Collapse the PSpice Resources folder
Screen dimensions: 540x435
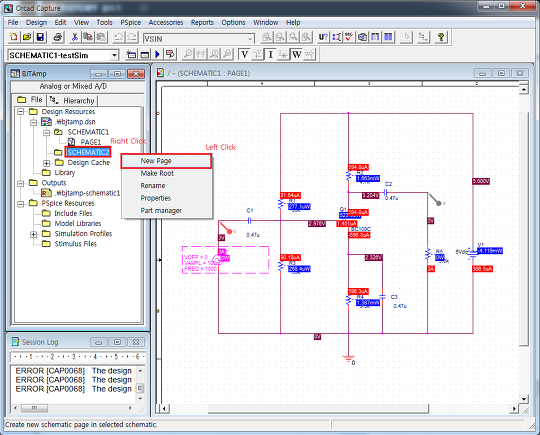21,204
